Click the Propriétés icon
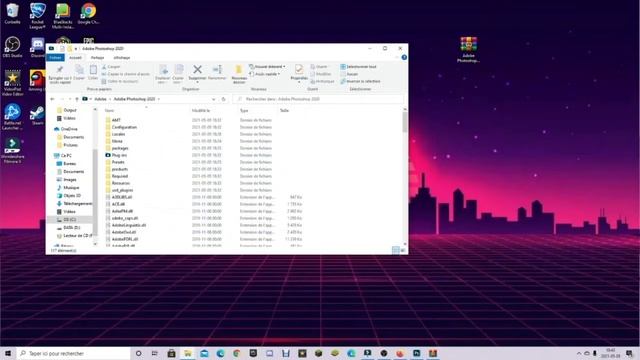 [299, 69]
